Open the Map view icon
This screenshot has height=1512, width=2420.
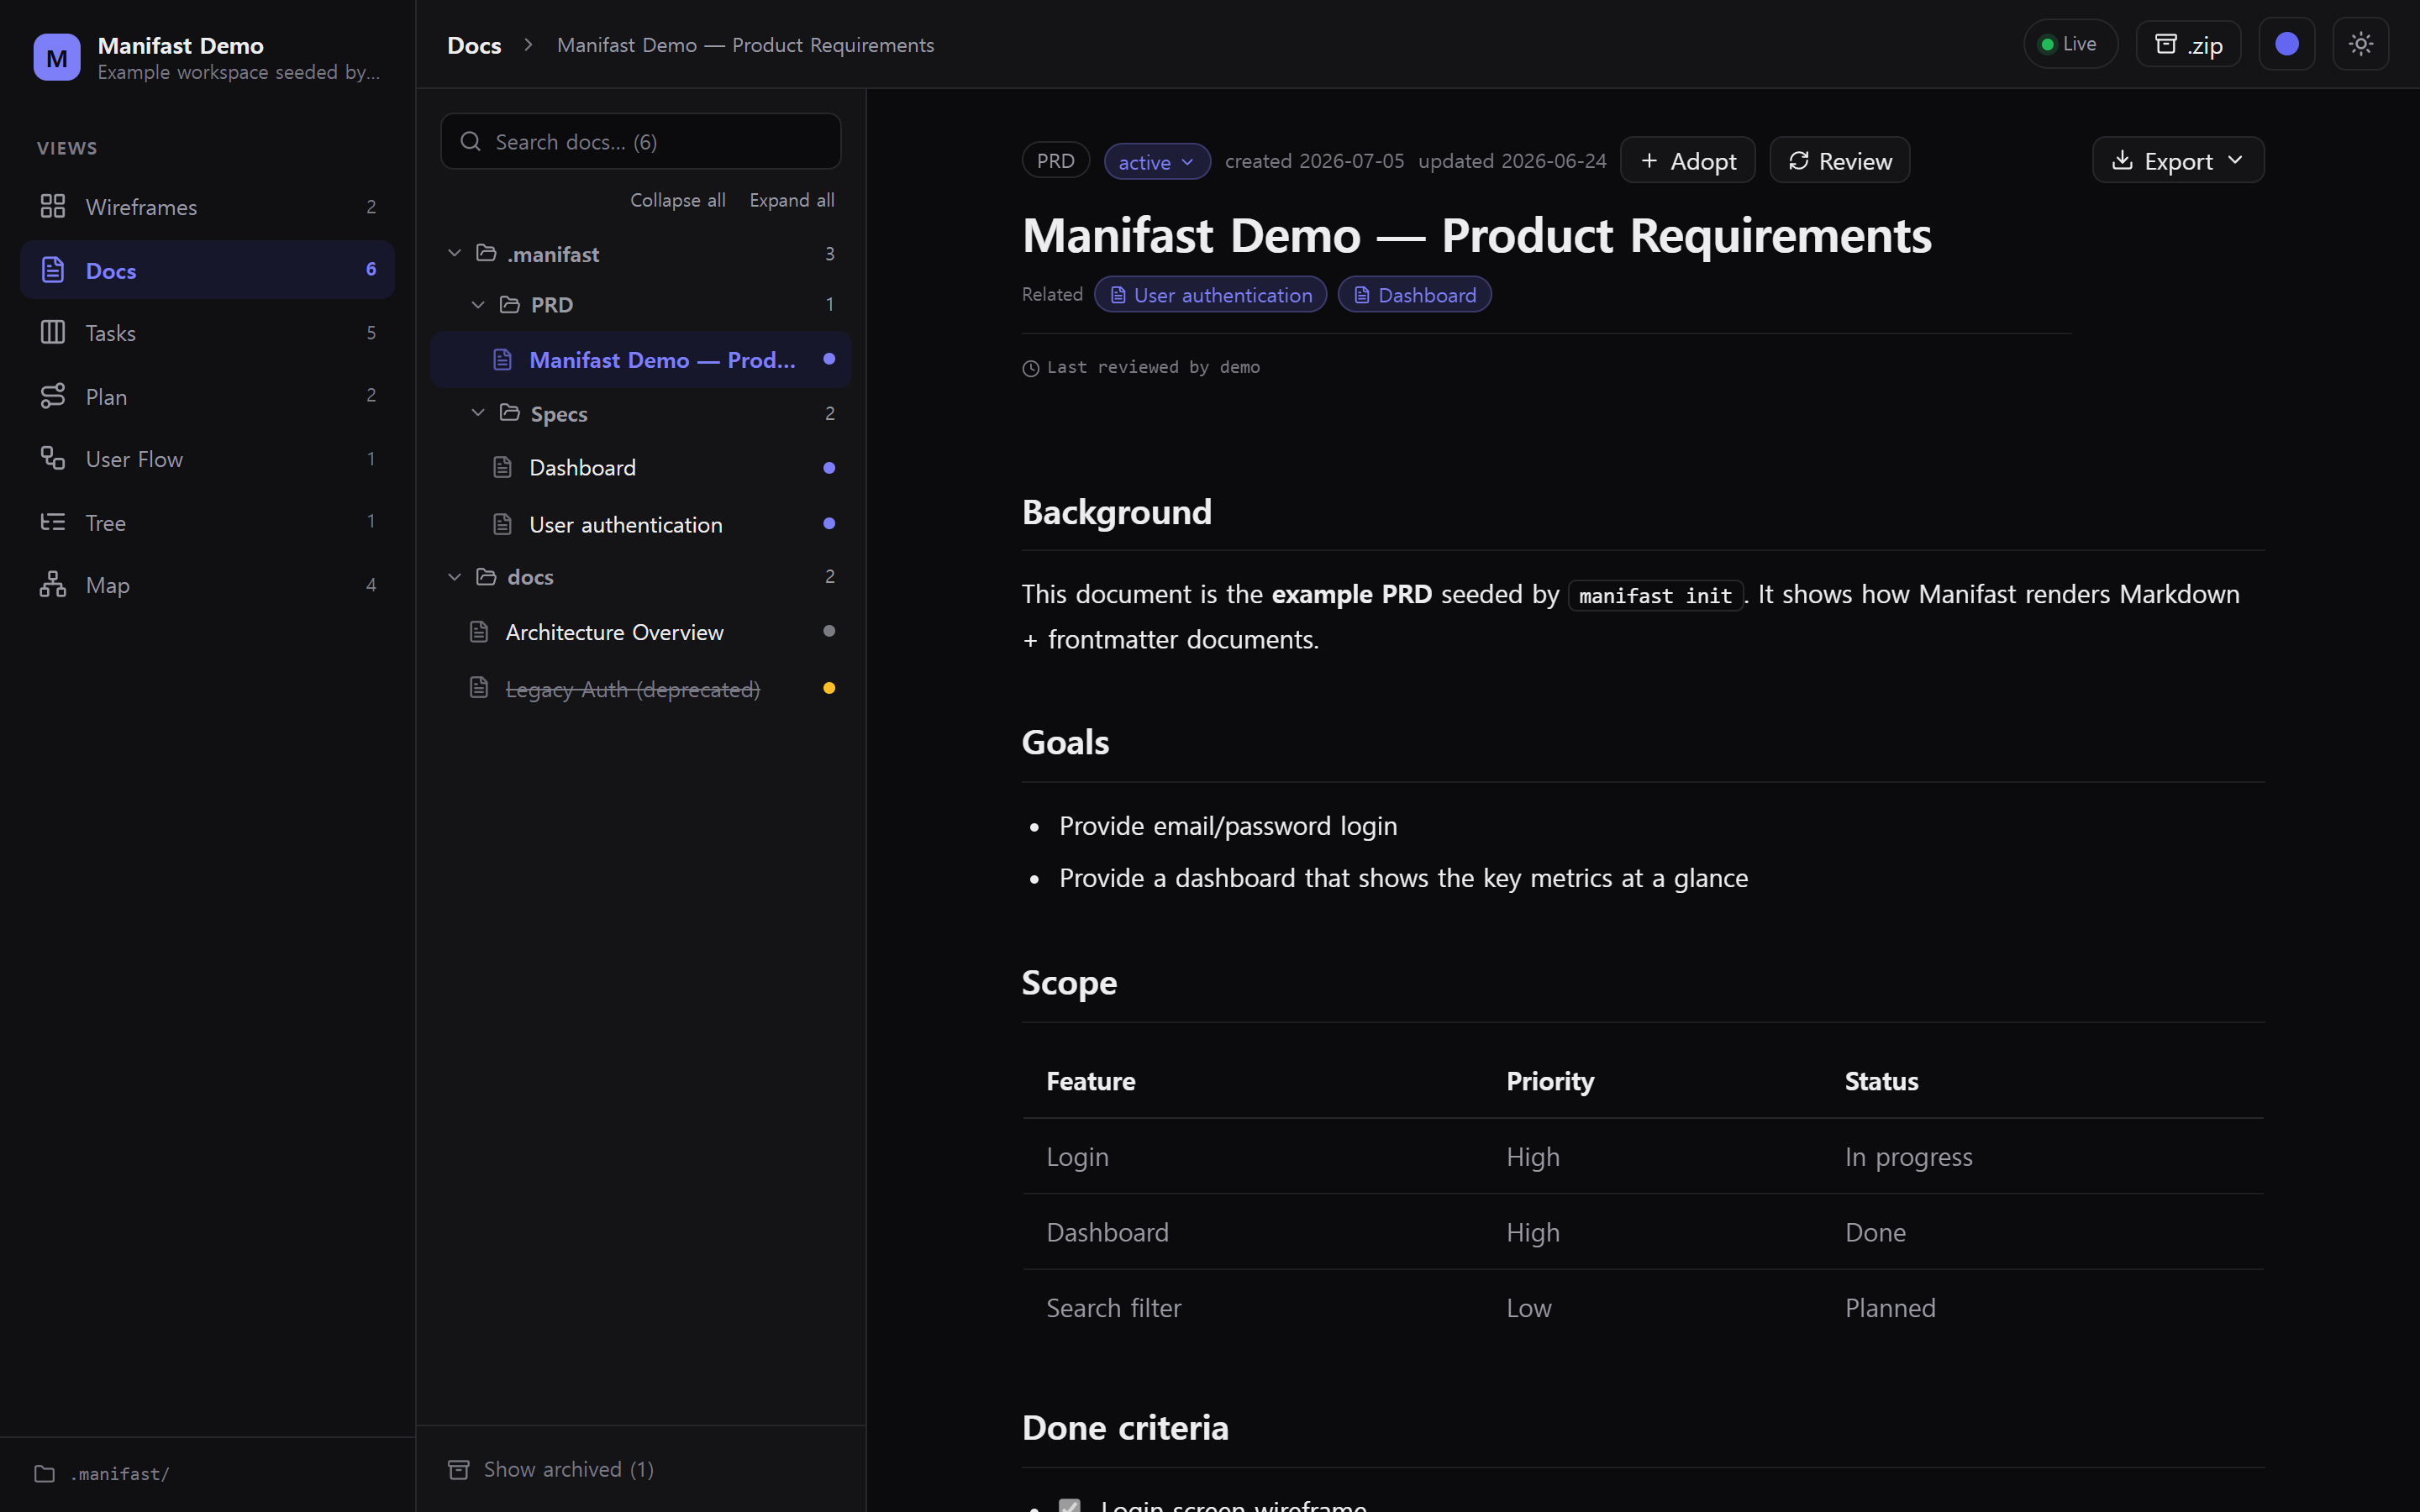[x=52, y=585]
